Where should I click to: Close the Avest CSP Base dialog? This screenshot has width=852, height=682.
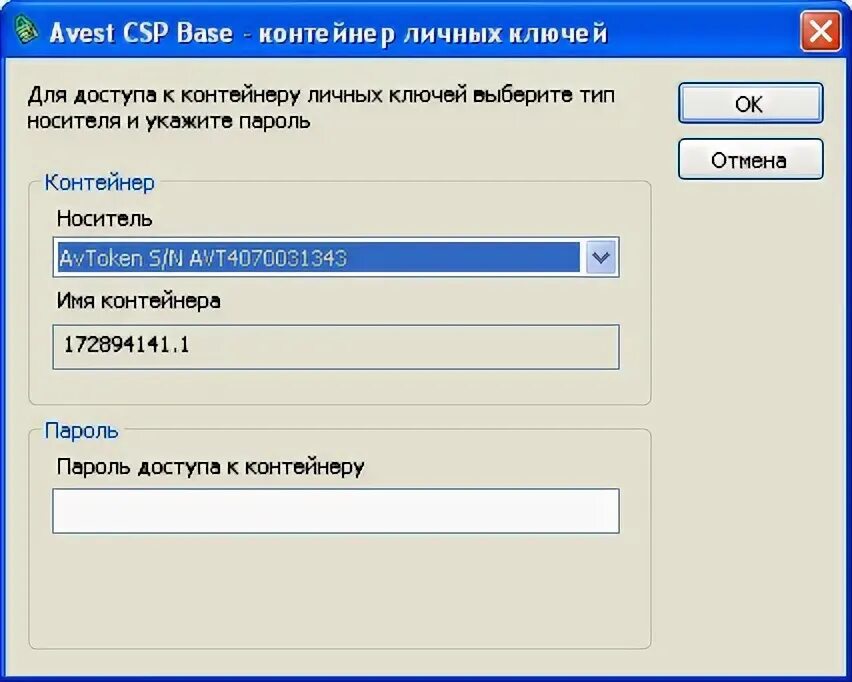[820, 32]
